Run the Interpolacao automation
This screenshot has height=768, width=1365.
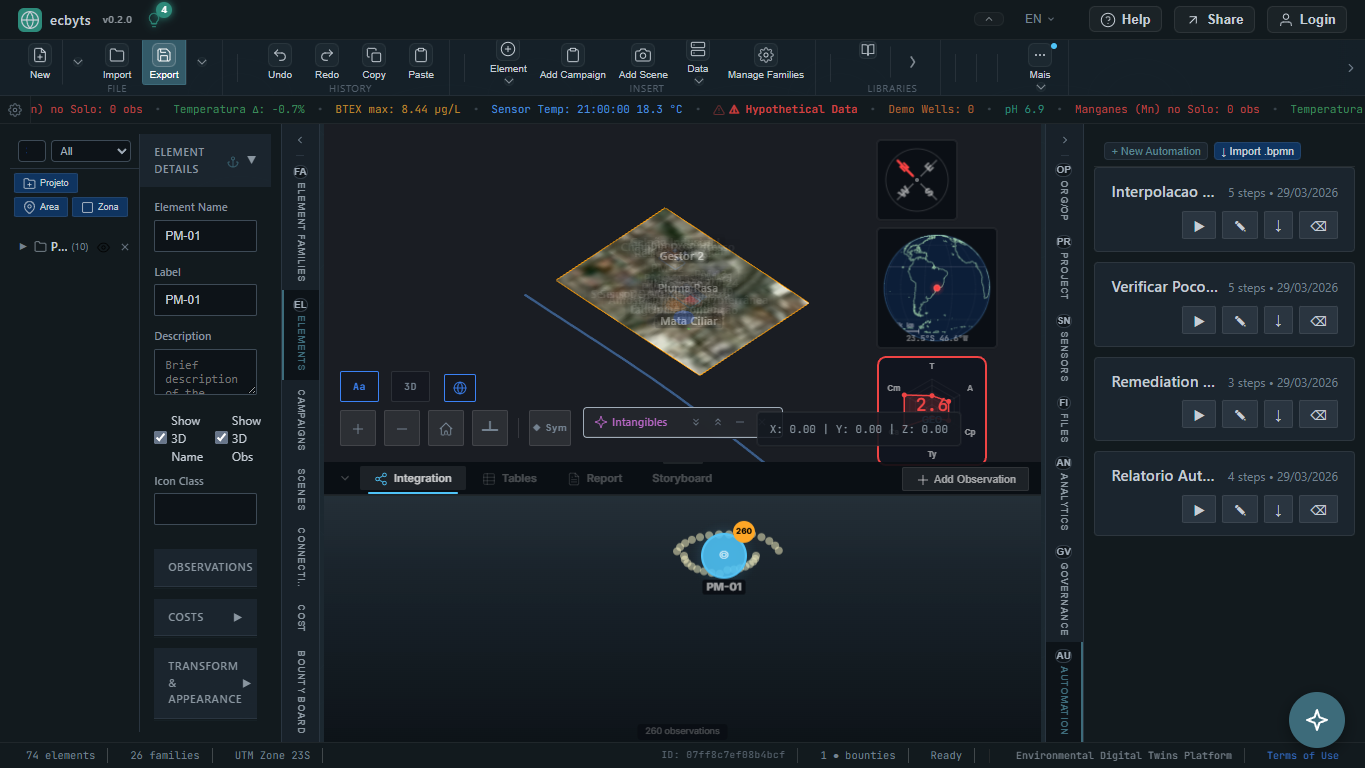(1199, 226)
